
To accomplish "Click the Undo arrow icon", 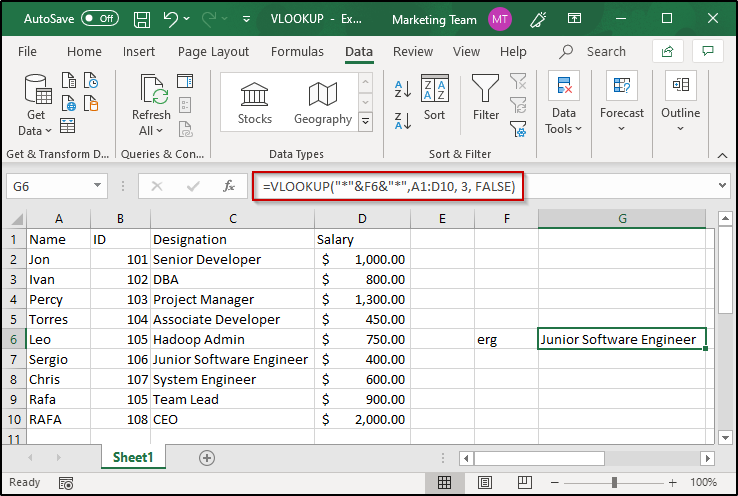I will [x=170, y=19].
